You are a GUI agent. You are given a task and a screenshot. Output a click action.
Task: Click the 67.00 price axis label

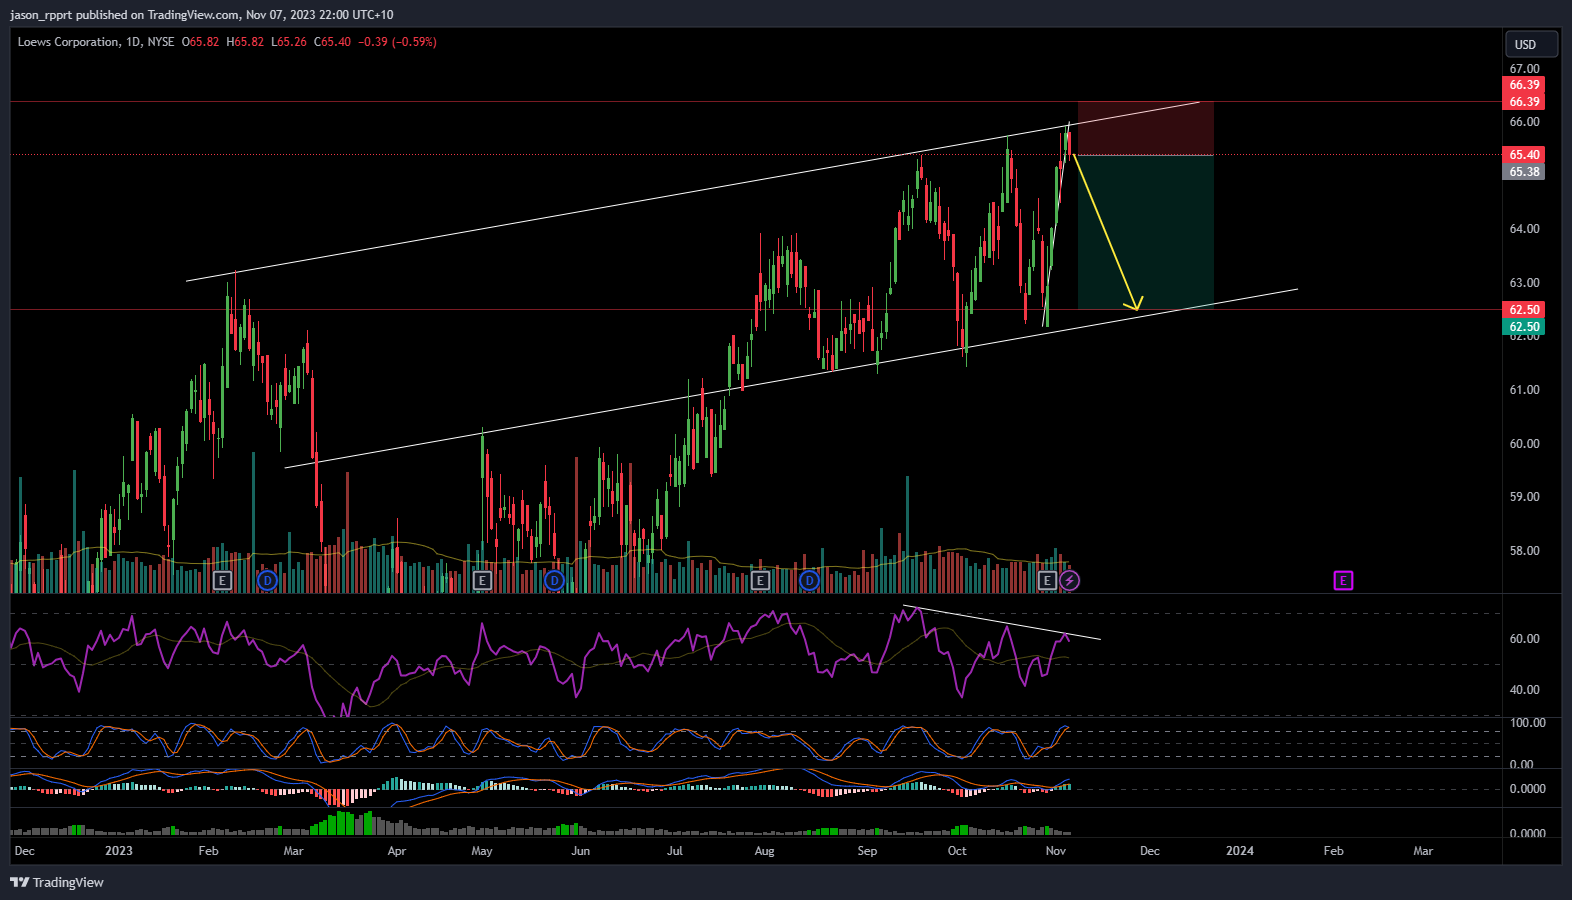pos(1524,69)
